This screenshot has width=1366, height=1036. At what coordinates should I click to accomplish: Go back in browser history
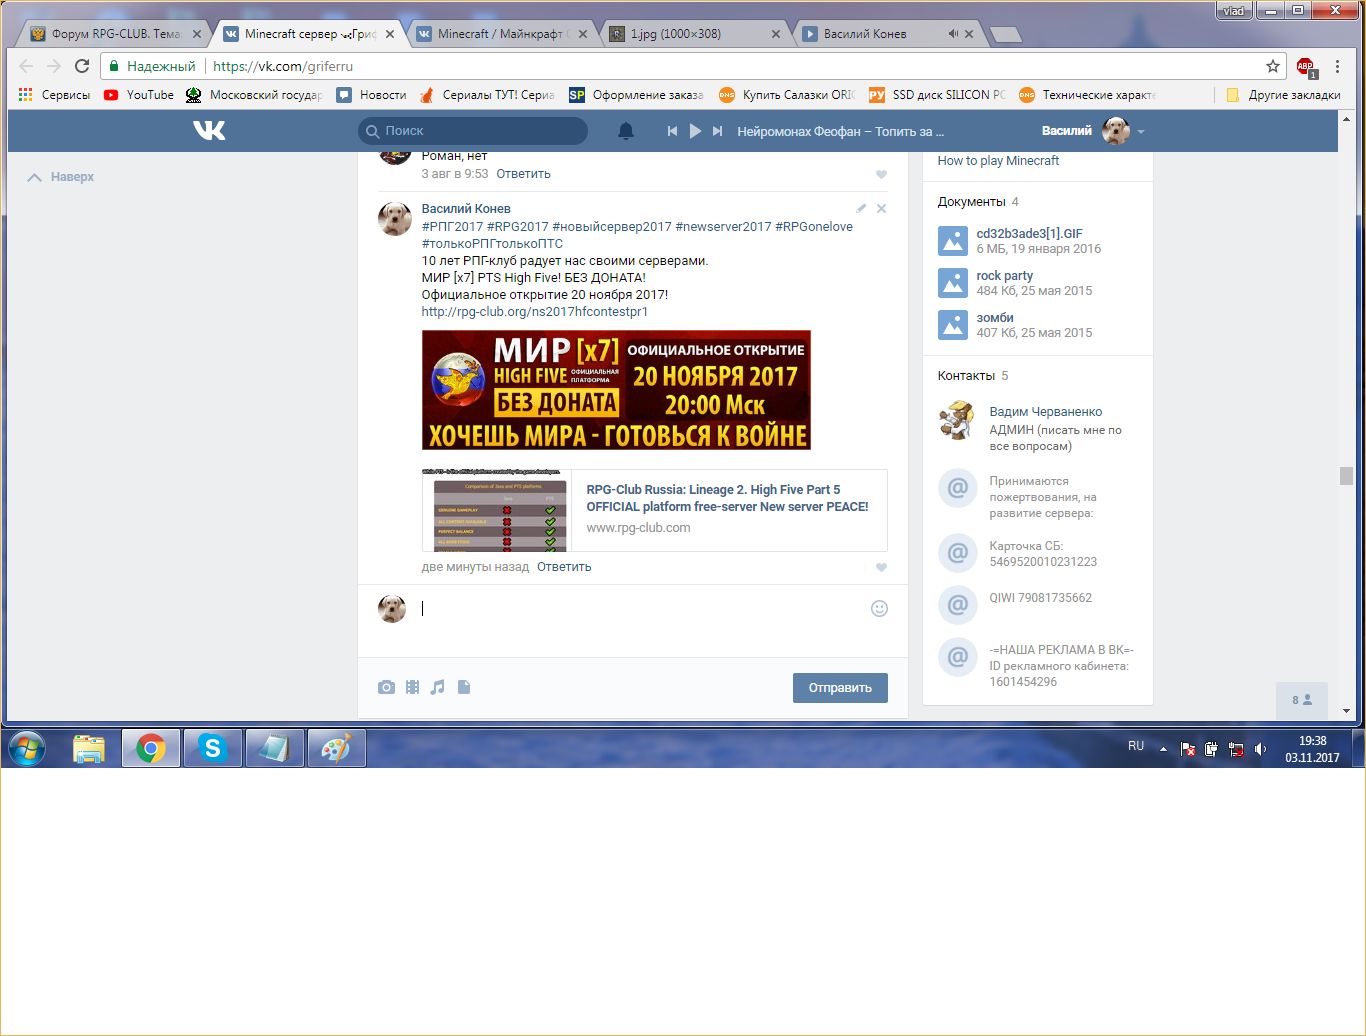(x=27, y=66)
